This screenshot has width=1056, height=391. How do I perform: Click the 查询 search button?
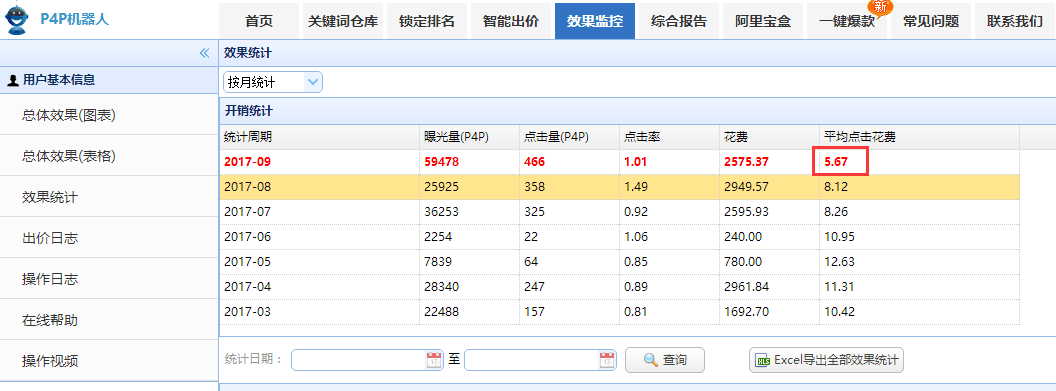[665, 360]
